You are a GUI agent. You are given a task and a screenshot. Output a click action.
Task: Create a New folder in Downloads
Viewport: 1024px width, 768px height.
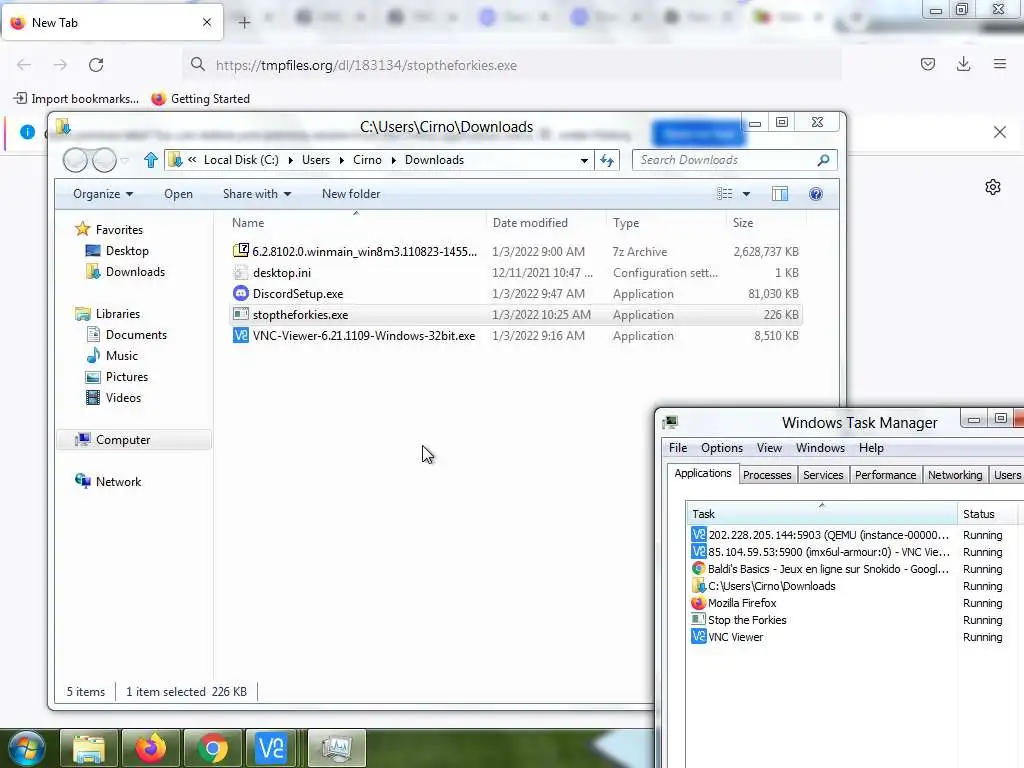(351, 194)
